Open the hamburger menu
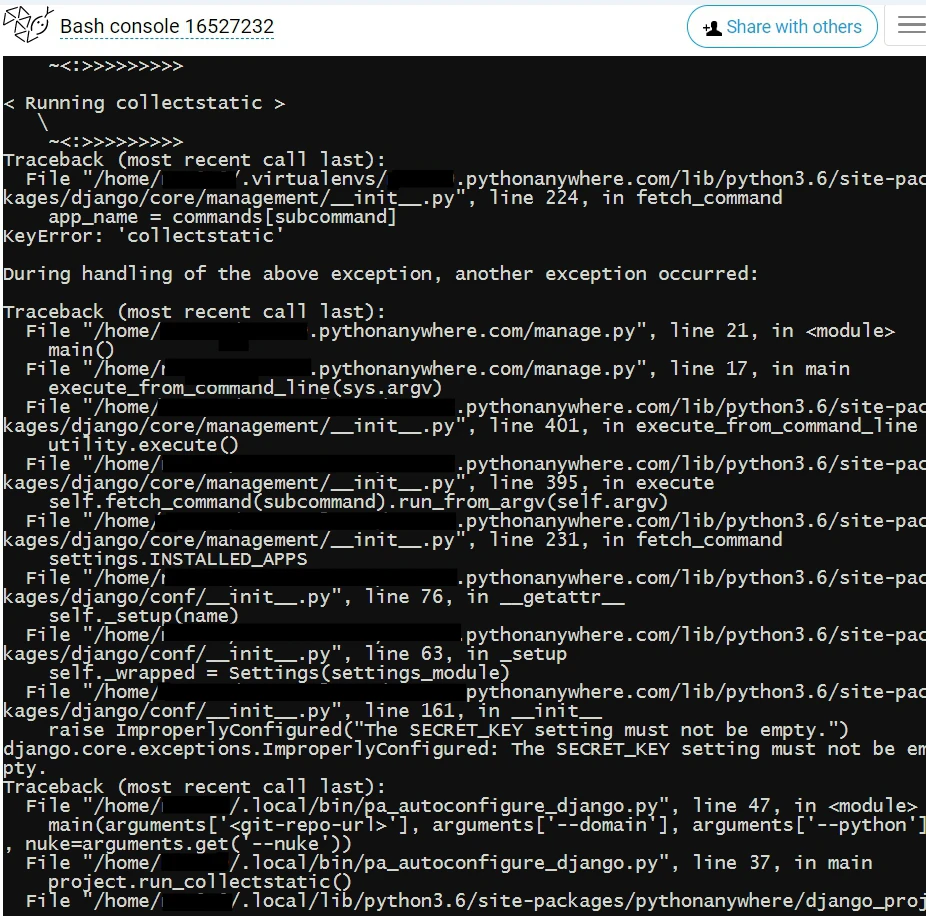 911,25
